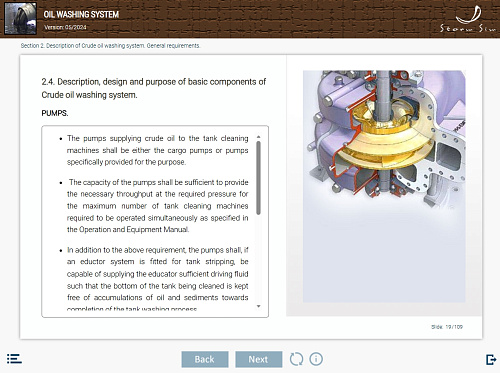Click the reload slide circular arrows icon
This screenshot has width=500, height=373.
[296, 359]
